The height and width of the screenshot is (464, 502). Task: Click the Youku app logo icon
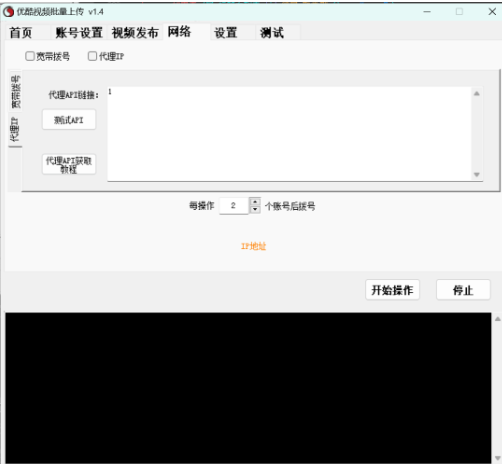click(8, 12)
